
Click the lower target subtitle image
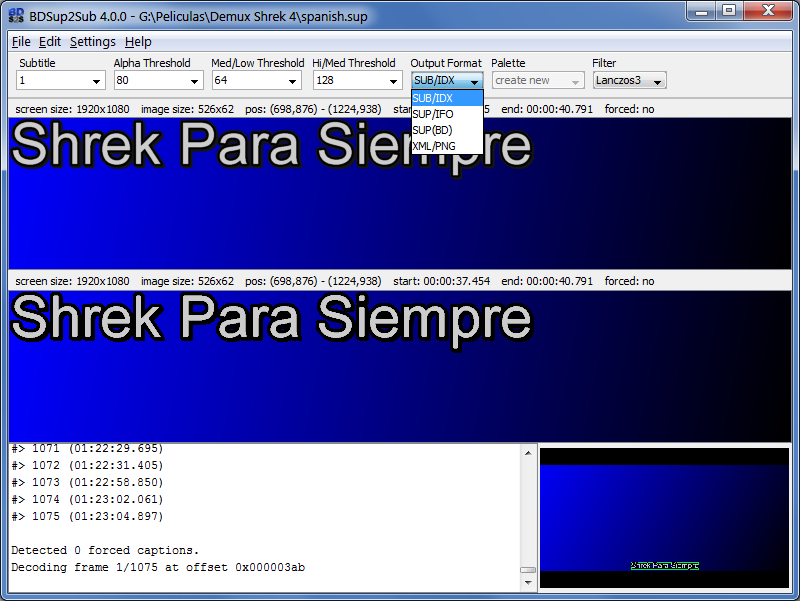(x=399, y=366)
